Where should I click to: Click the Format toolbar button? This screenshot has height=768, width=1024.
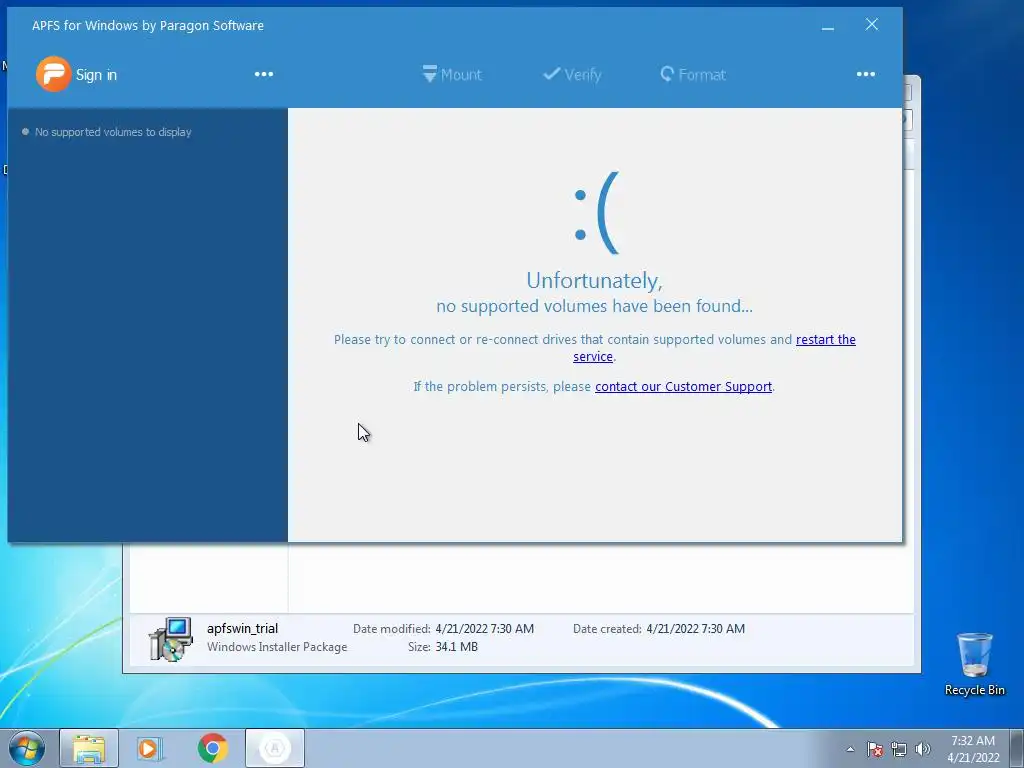click(693, 74)
